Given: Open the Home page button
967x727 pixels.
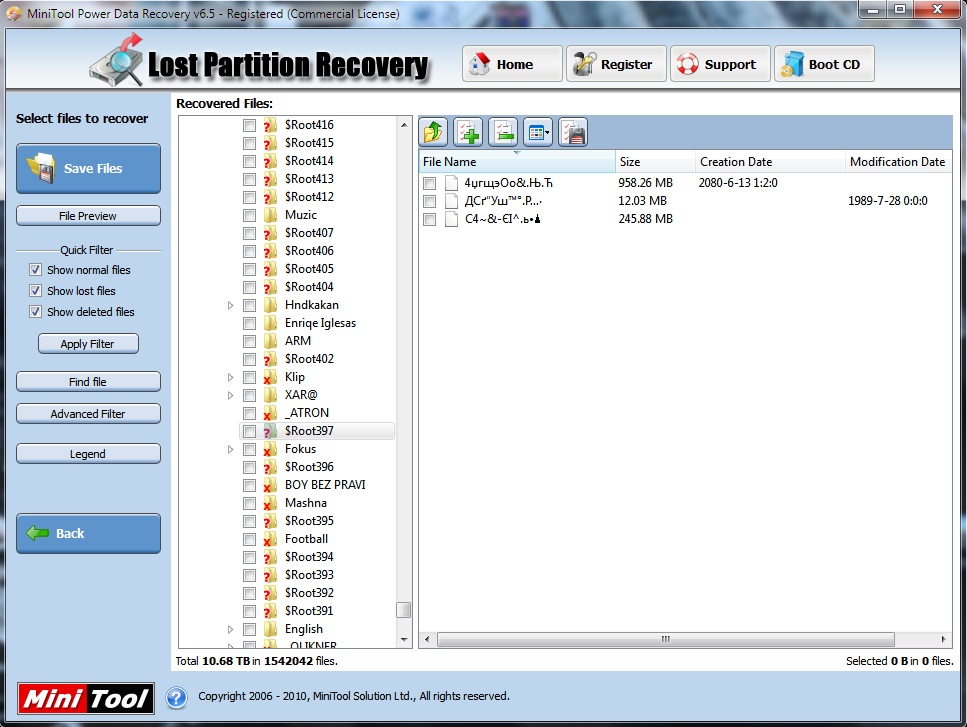Looking at the screenshot, I should click(512, 64).
